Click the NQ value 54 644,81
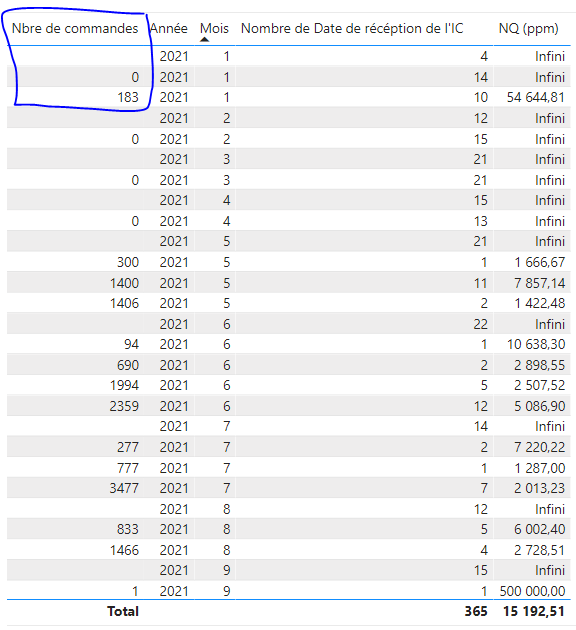576x630 pixels. [x=535, y=97]
